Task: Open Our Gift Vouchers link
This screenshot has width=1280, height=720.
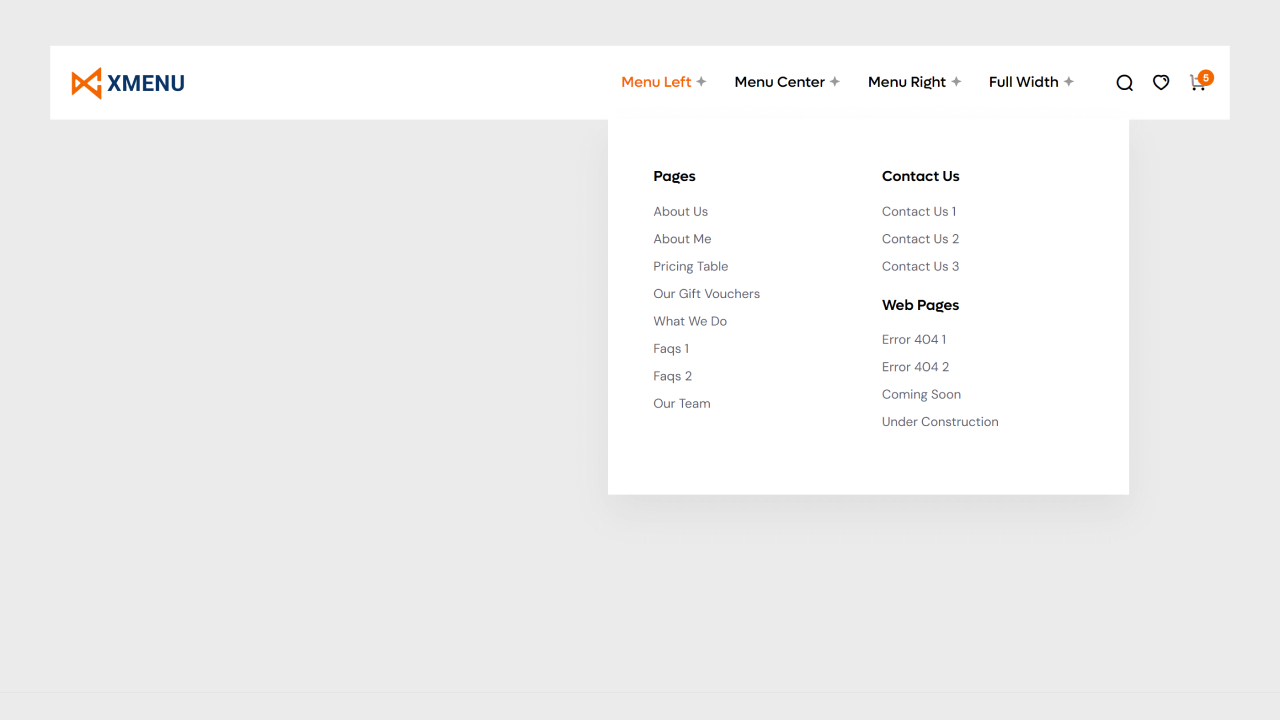Action: [706, 294]
